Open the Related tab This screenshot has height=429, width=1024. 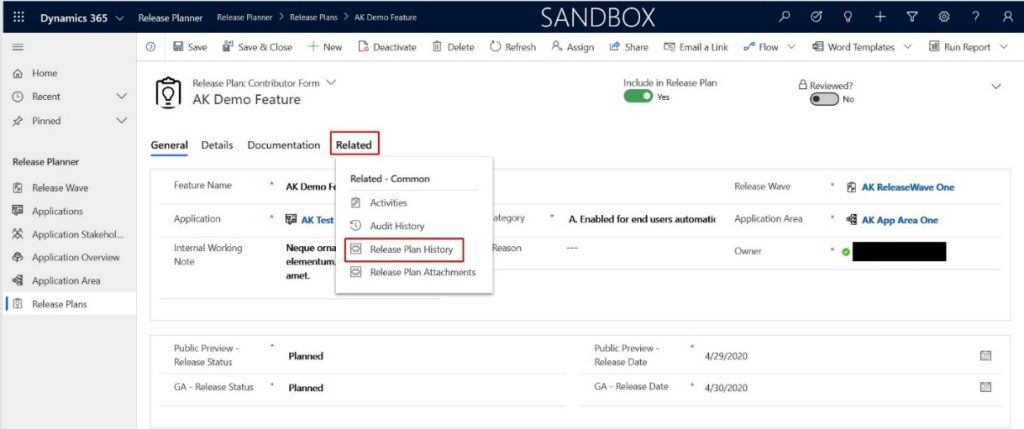[354, 145]
